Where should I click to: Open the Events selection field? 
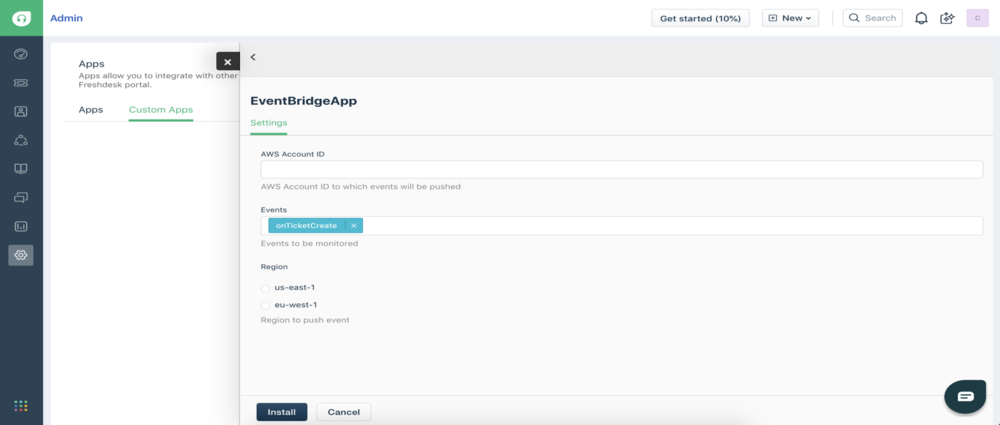(670, 226)
